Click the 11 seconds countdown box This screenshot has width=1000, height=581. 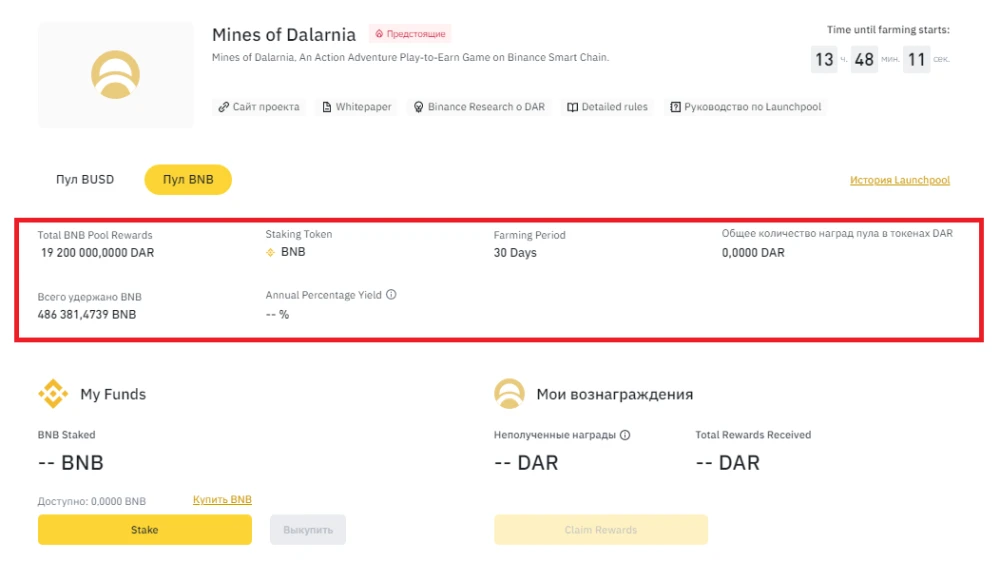[916, 59]
